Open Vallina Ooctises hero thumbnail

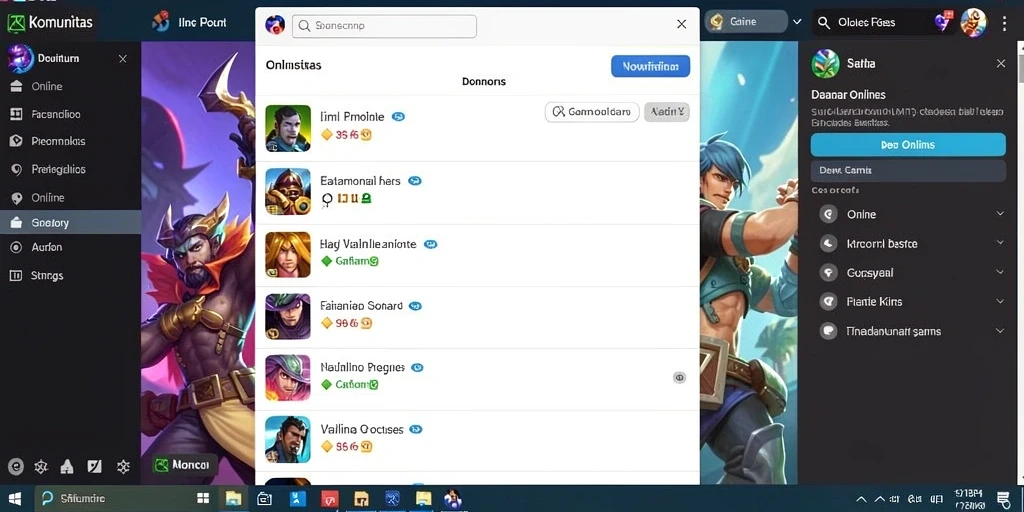pos(288,440)
